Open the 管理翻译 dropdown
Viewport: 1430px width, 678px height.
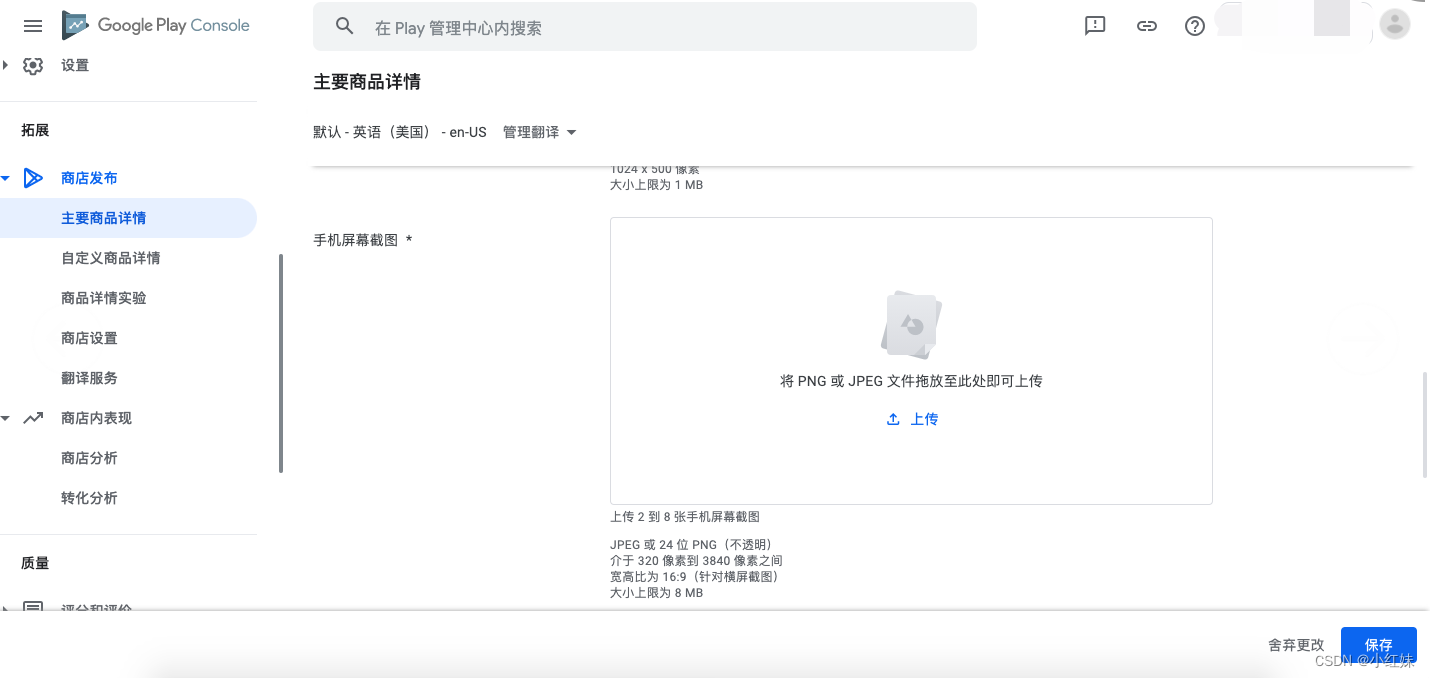538,131
